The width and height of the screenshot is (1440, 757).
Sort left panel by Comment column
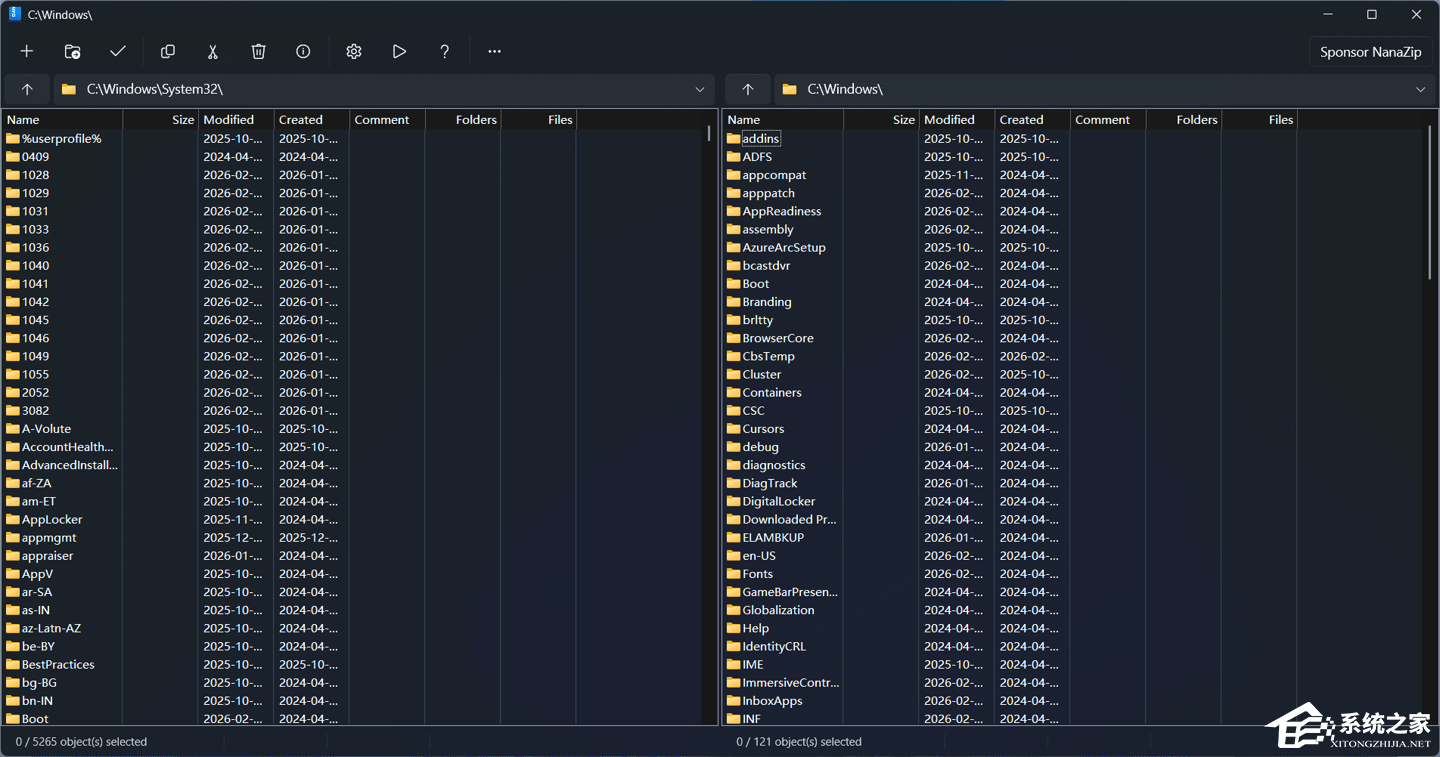click(x=387, y=119)
